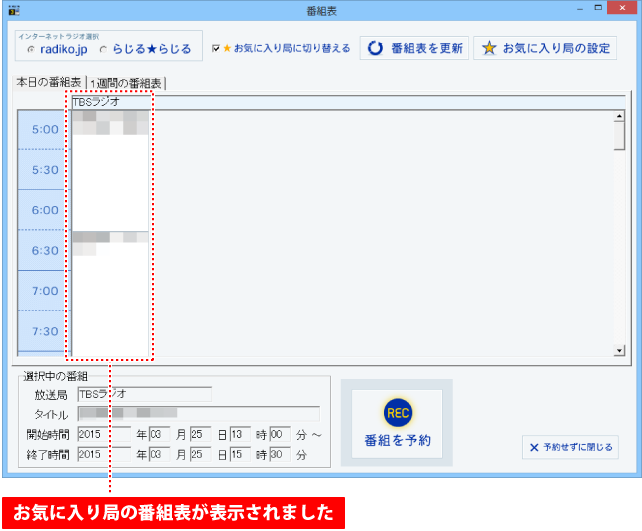
Task: Click the 終了時間 year field
Action: click(x=104, y=454)
